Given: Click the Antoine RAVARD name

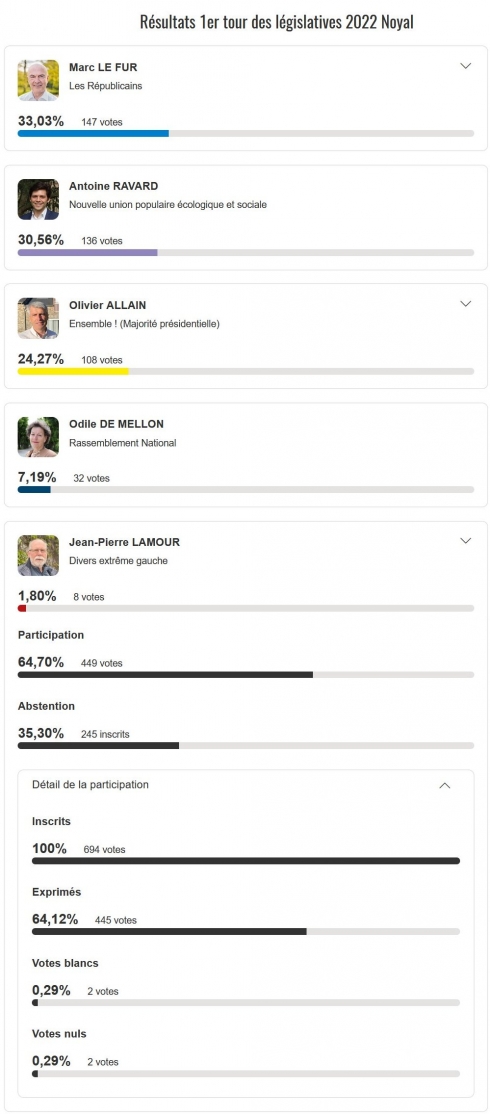Looking at the screenshot, I should (114, 186).
